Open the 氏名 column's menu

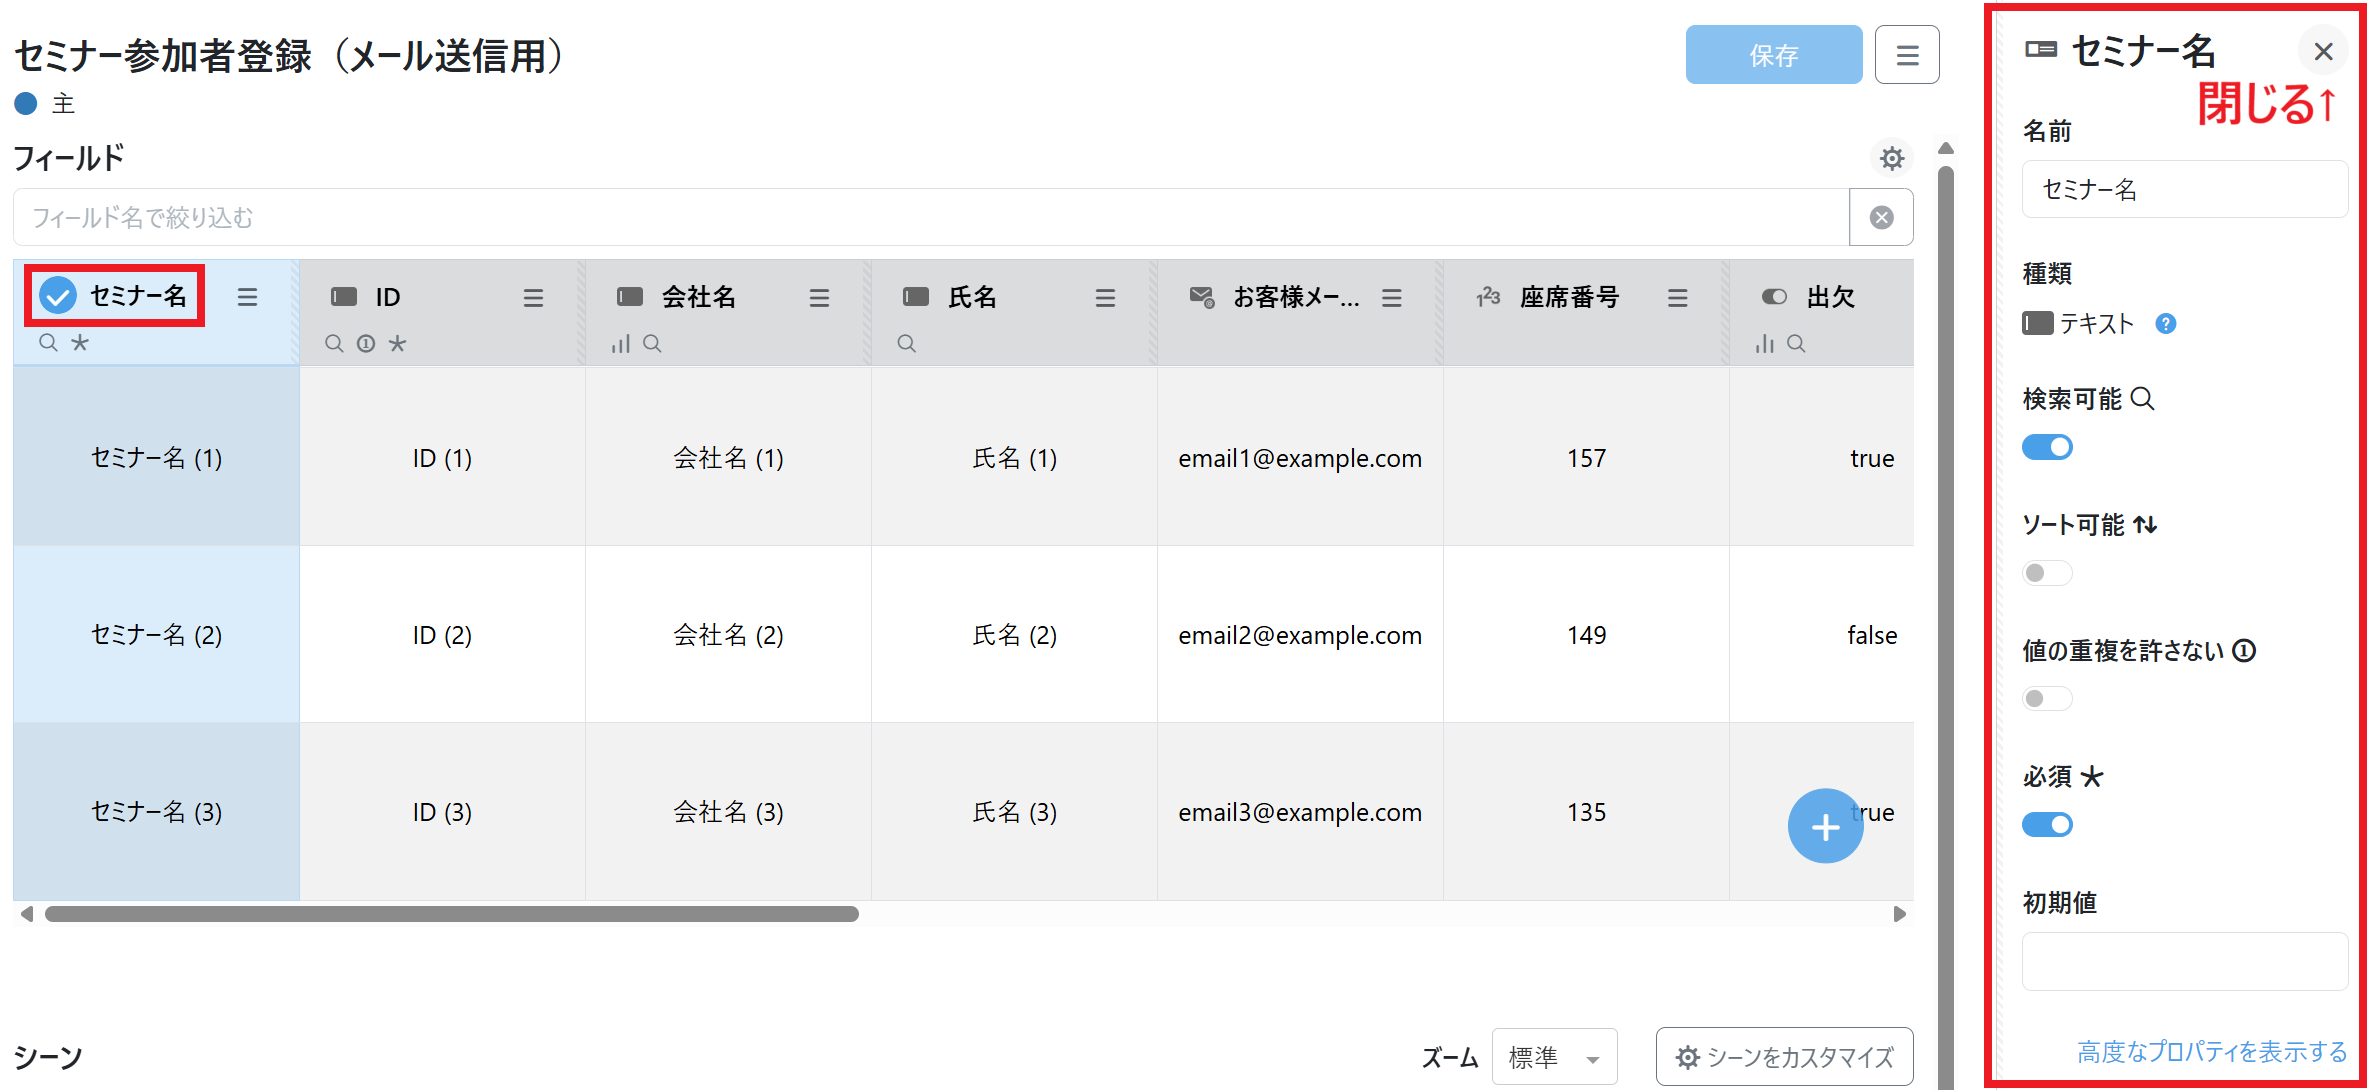point(1105,297)
